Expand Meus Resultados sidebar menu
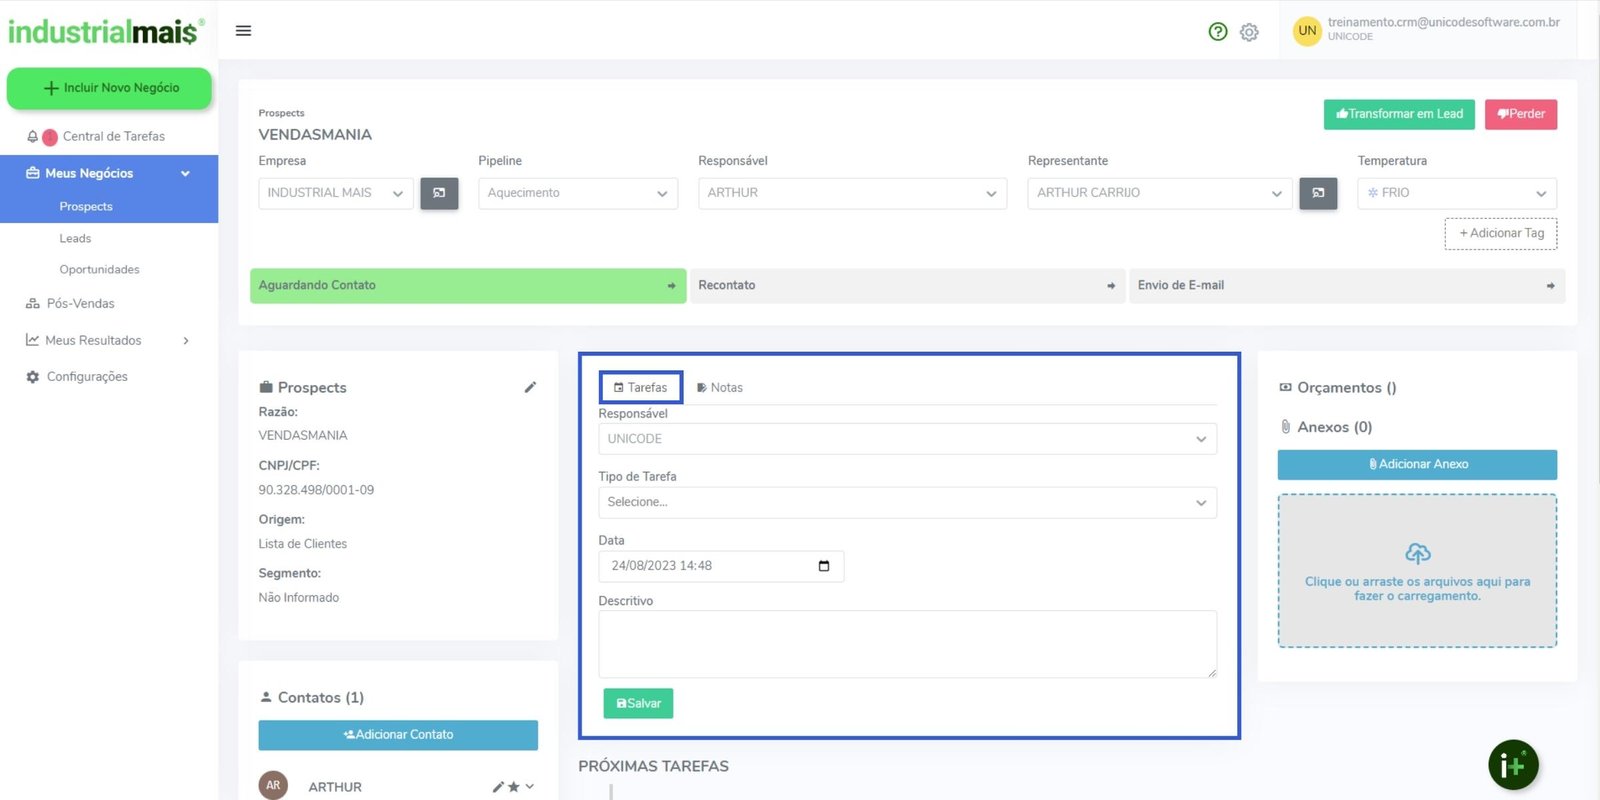Screen dimensions: 1600x800 pos(108,340)
